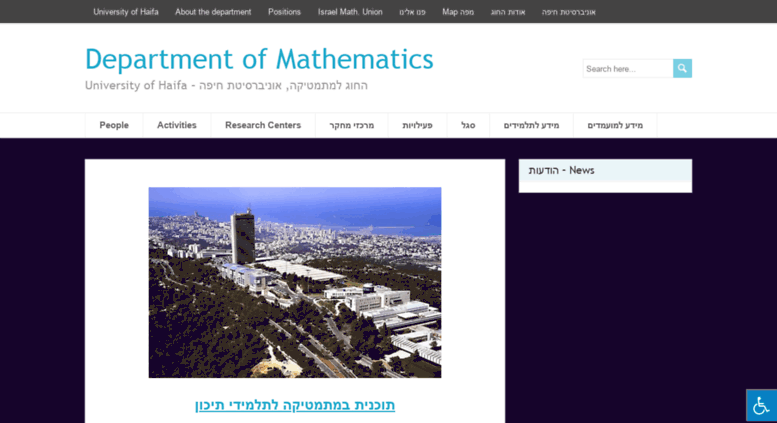
Task: Click the search magnifier button
Action: click(682, 68)
